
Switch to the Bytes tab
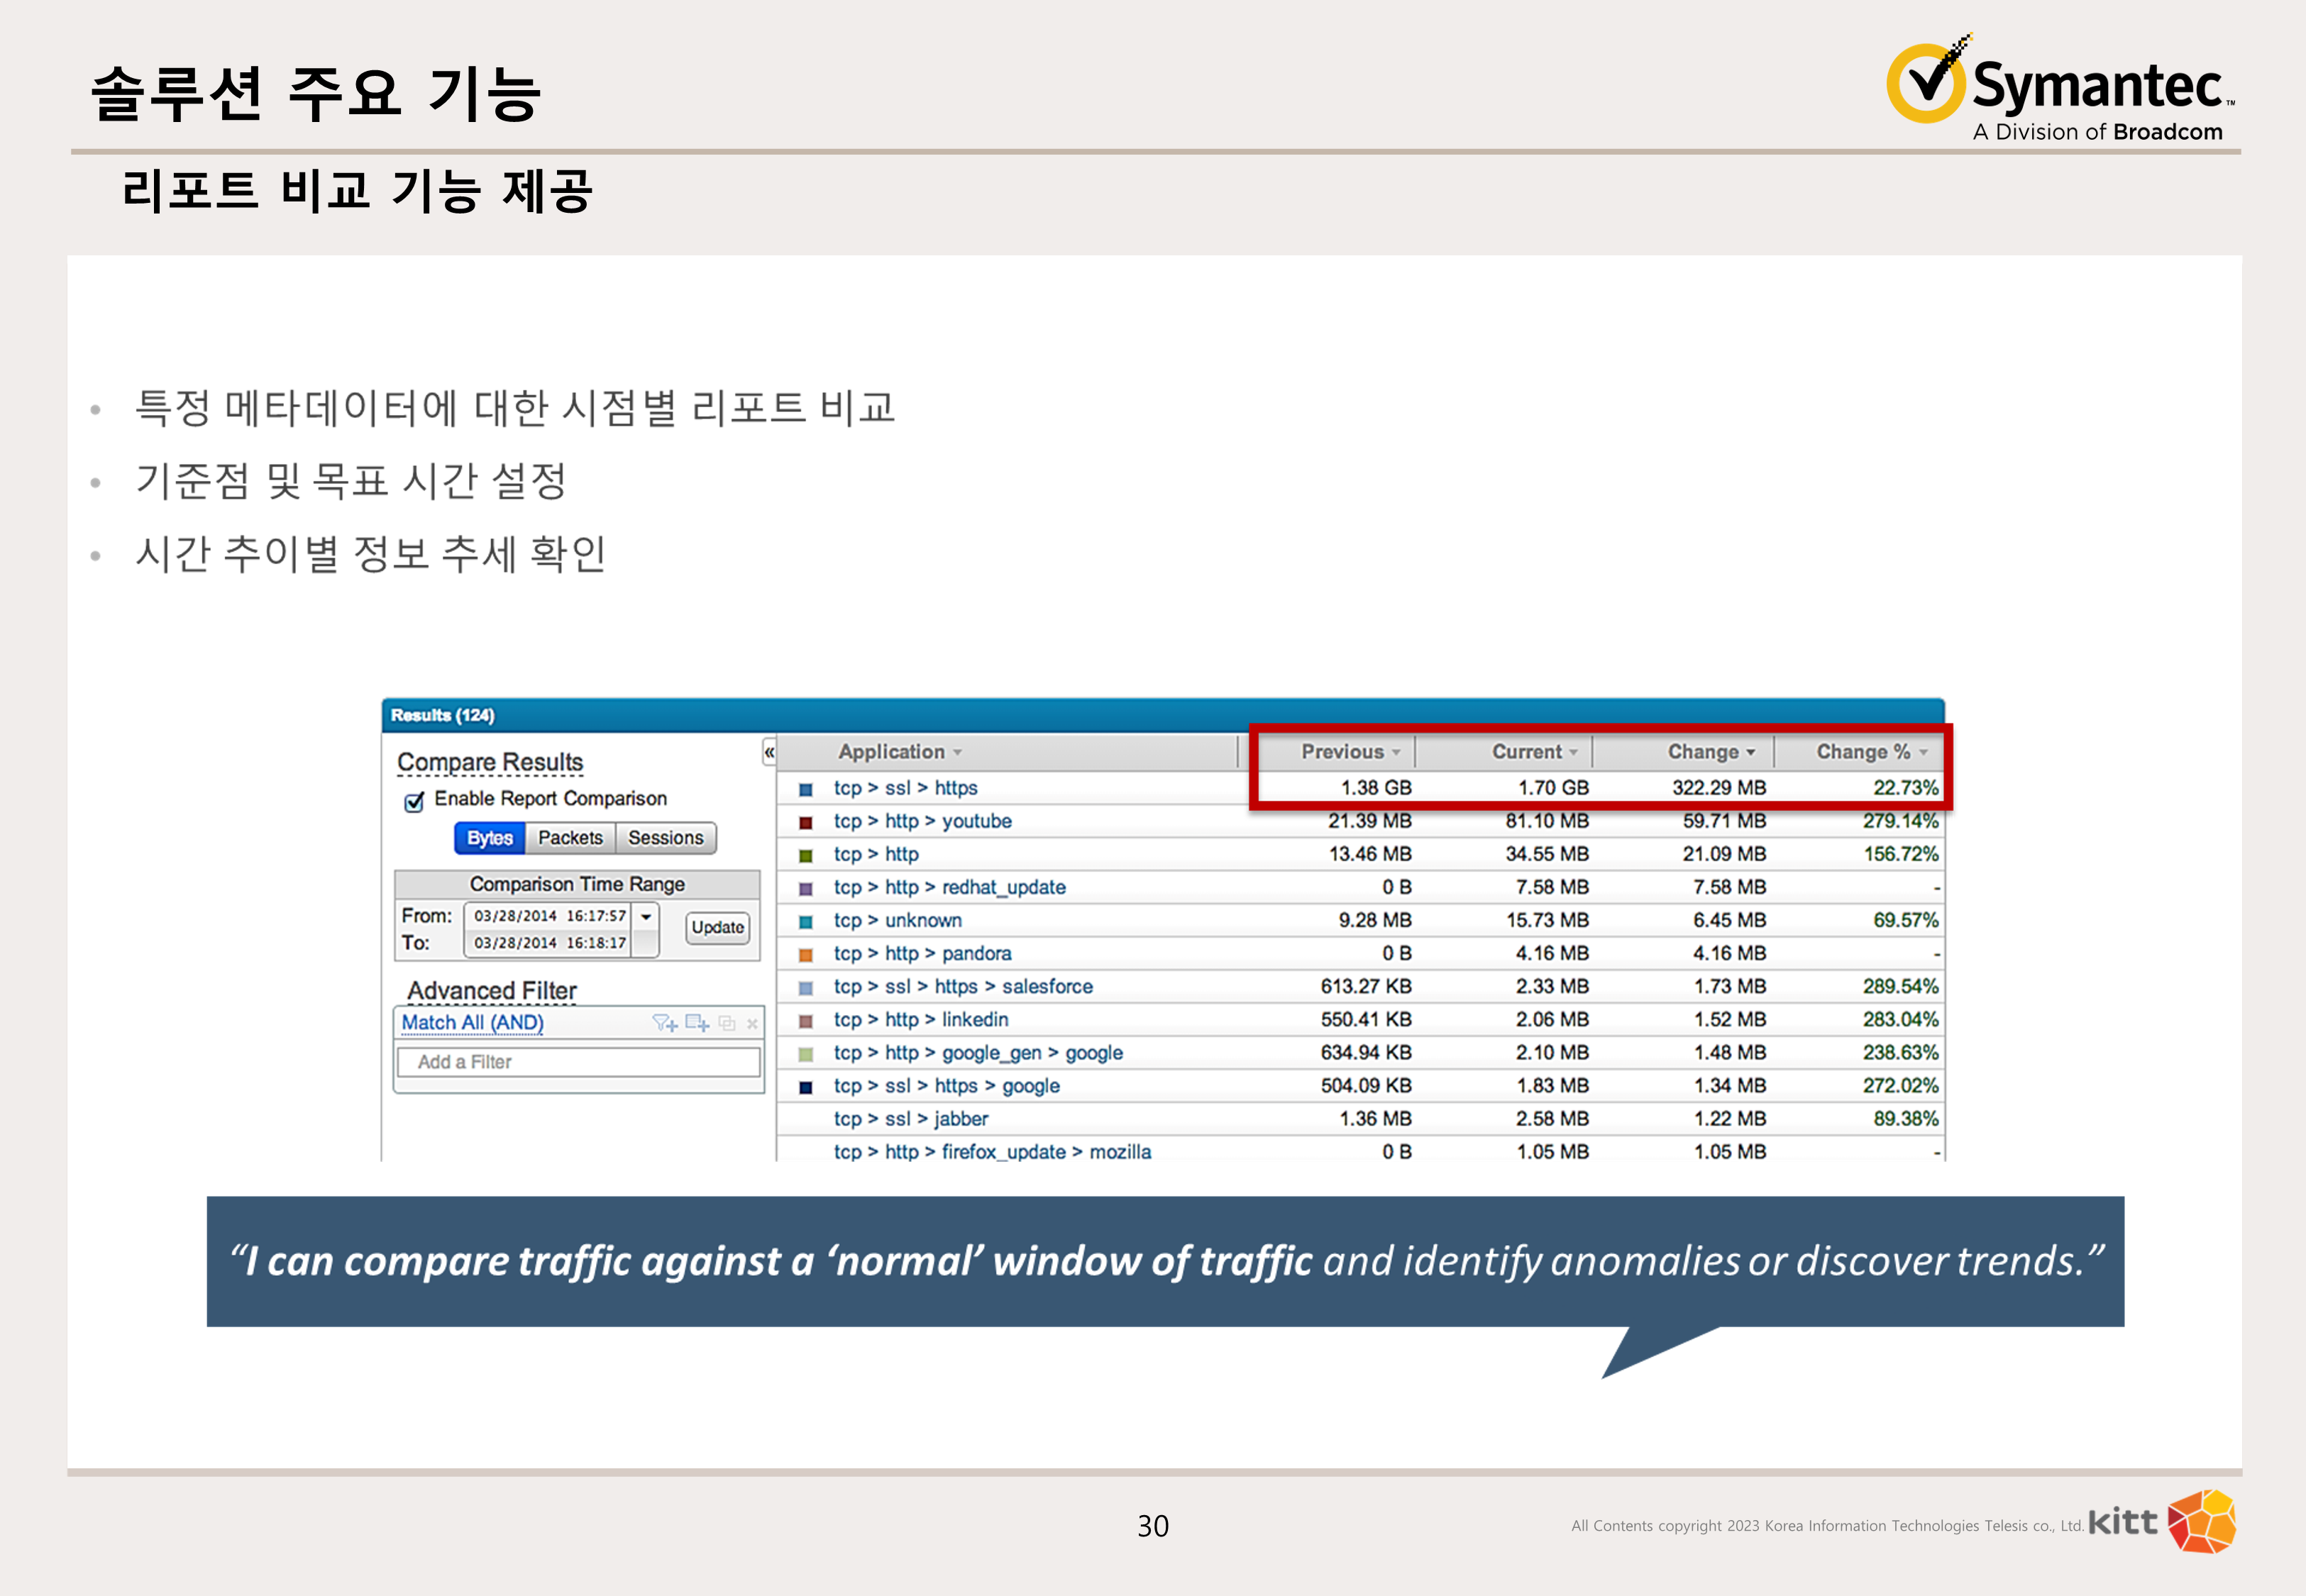[x=490, y=838]
